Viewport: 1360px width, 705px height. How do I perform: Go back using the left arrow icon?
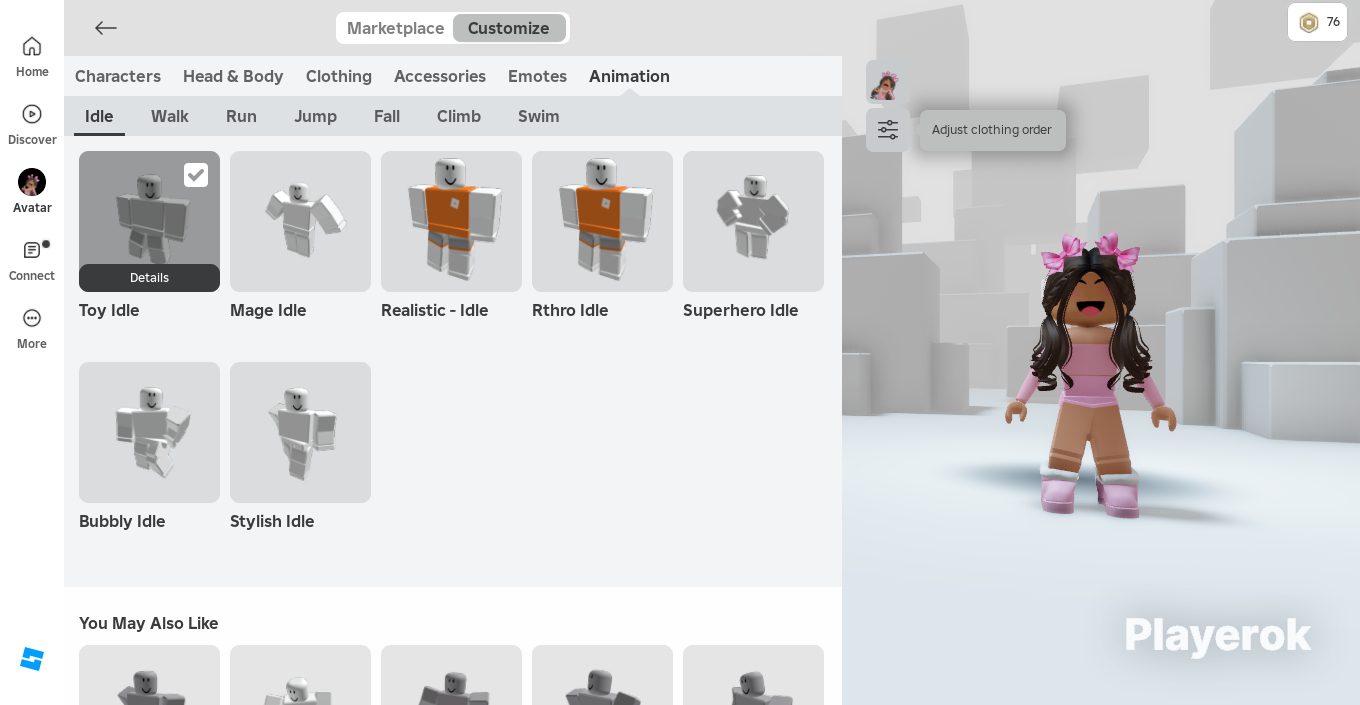(106, 28)
